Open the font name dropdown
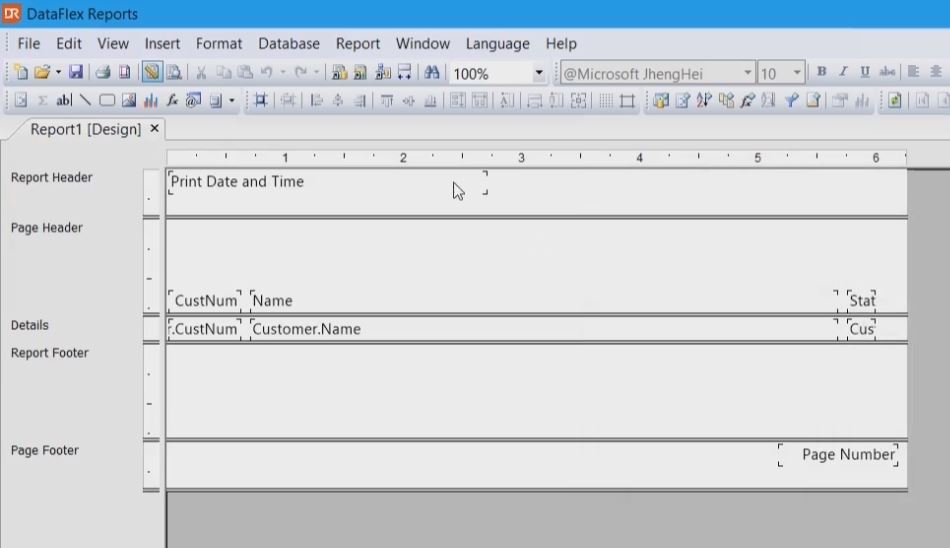 point(748,74)
